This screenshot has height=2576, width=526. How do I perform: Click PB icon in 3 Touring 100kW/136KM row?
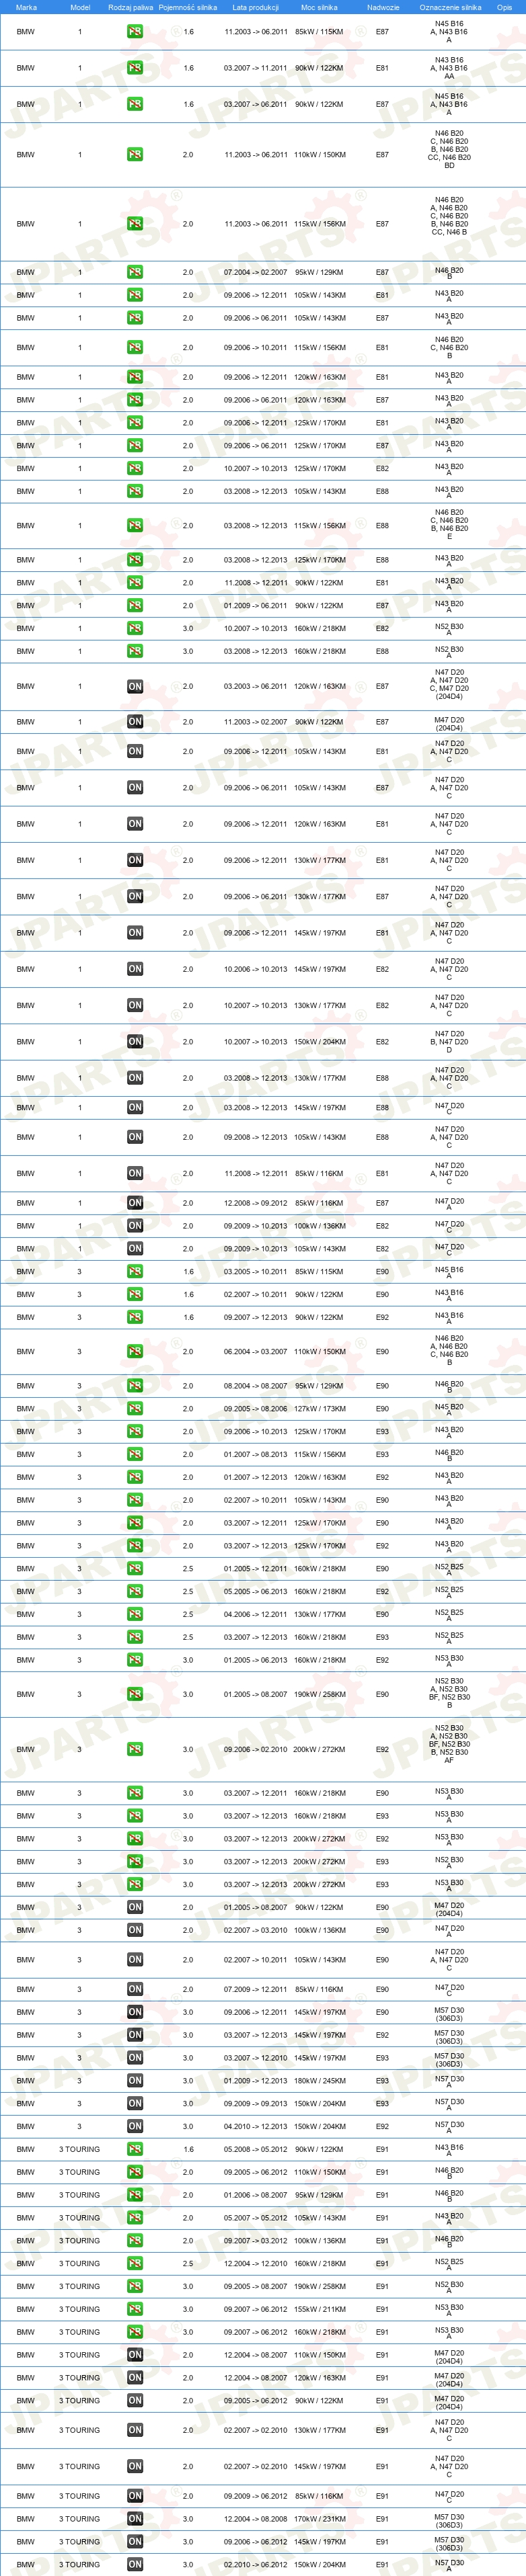point(135,2240)
